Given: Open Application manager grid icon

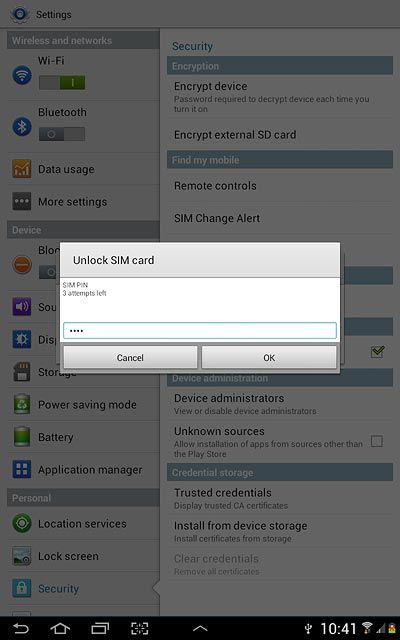Looking at the screenshot, I should pyautogui.click(x=22, y=469).
